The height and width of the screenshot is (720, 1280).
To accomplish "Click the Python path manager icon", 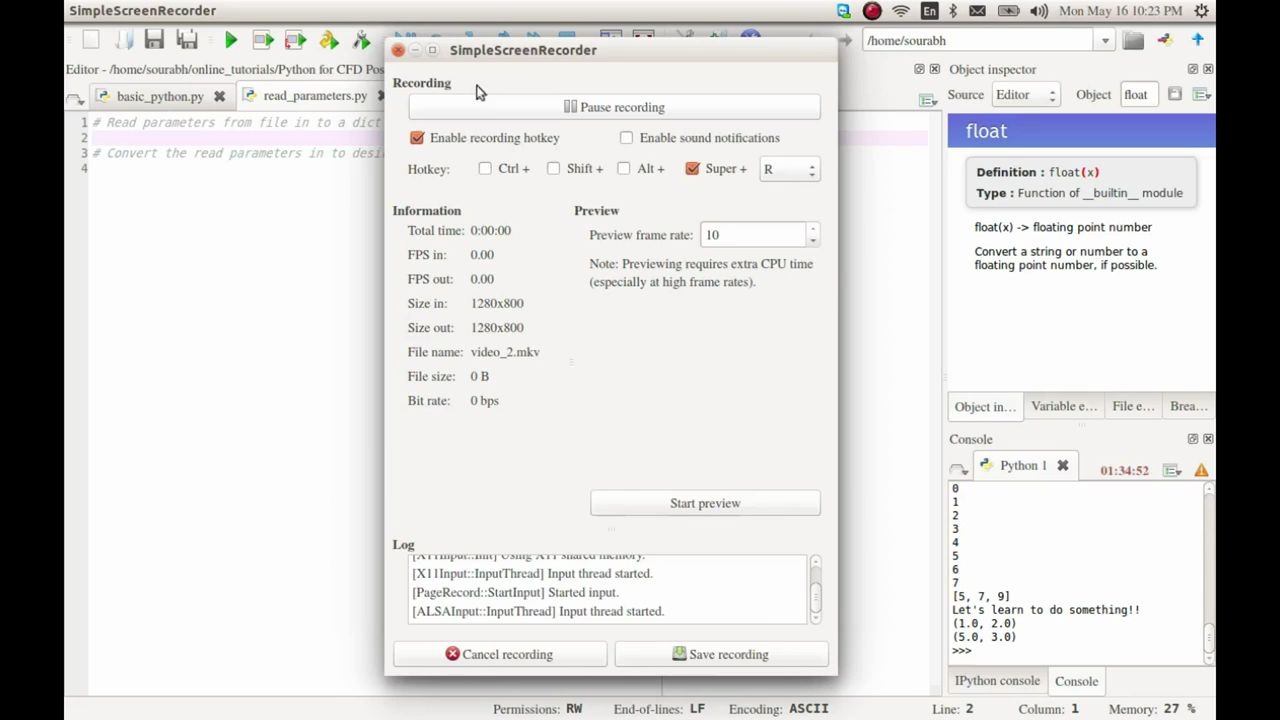I will (x=1165, y=40).
